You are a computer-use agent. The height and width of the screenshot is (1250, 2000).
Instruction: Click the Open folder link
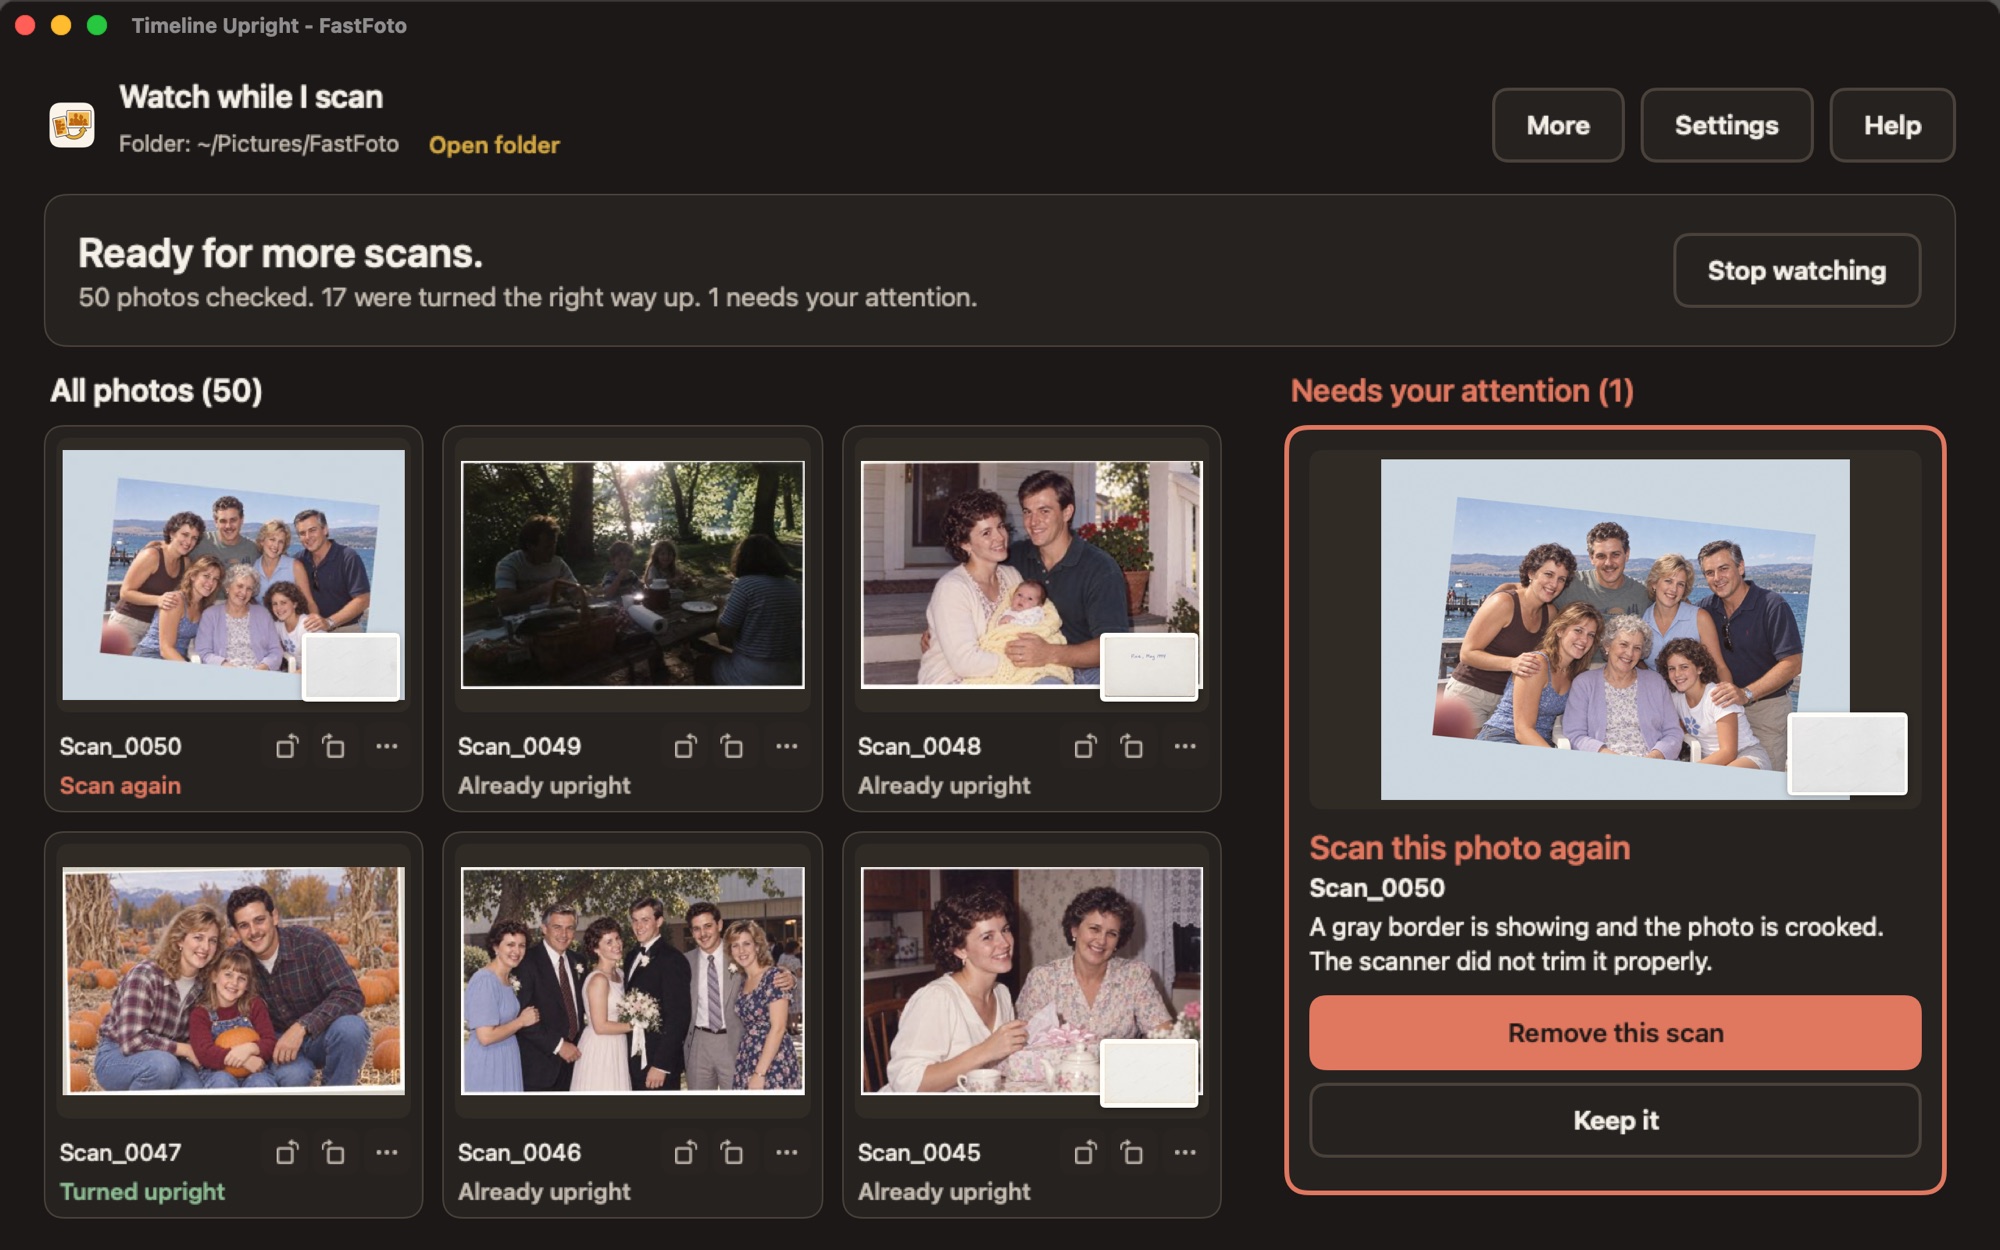(494, 145)
